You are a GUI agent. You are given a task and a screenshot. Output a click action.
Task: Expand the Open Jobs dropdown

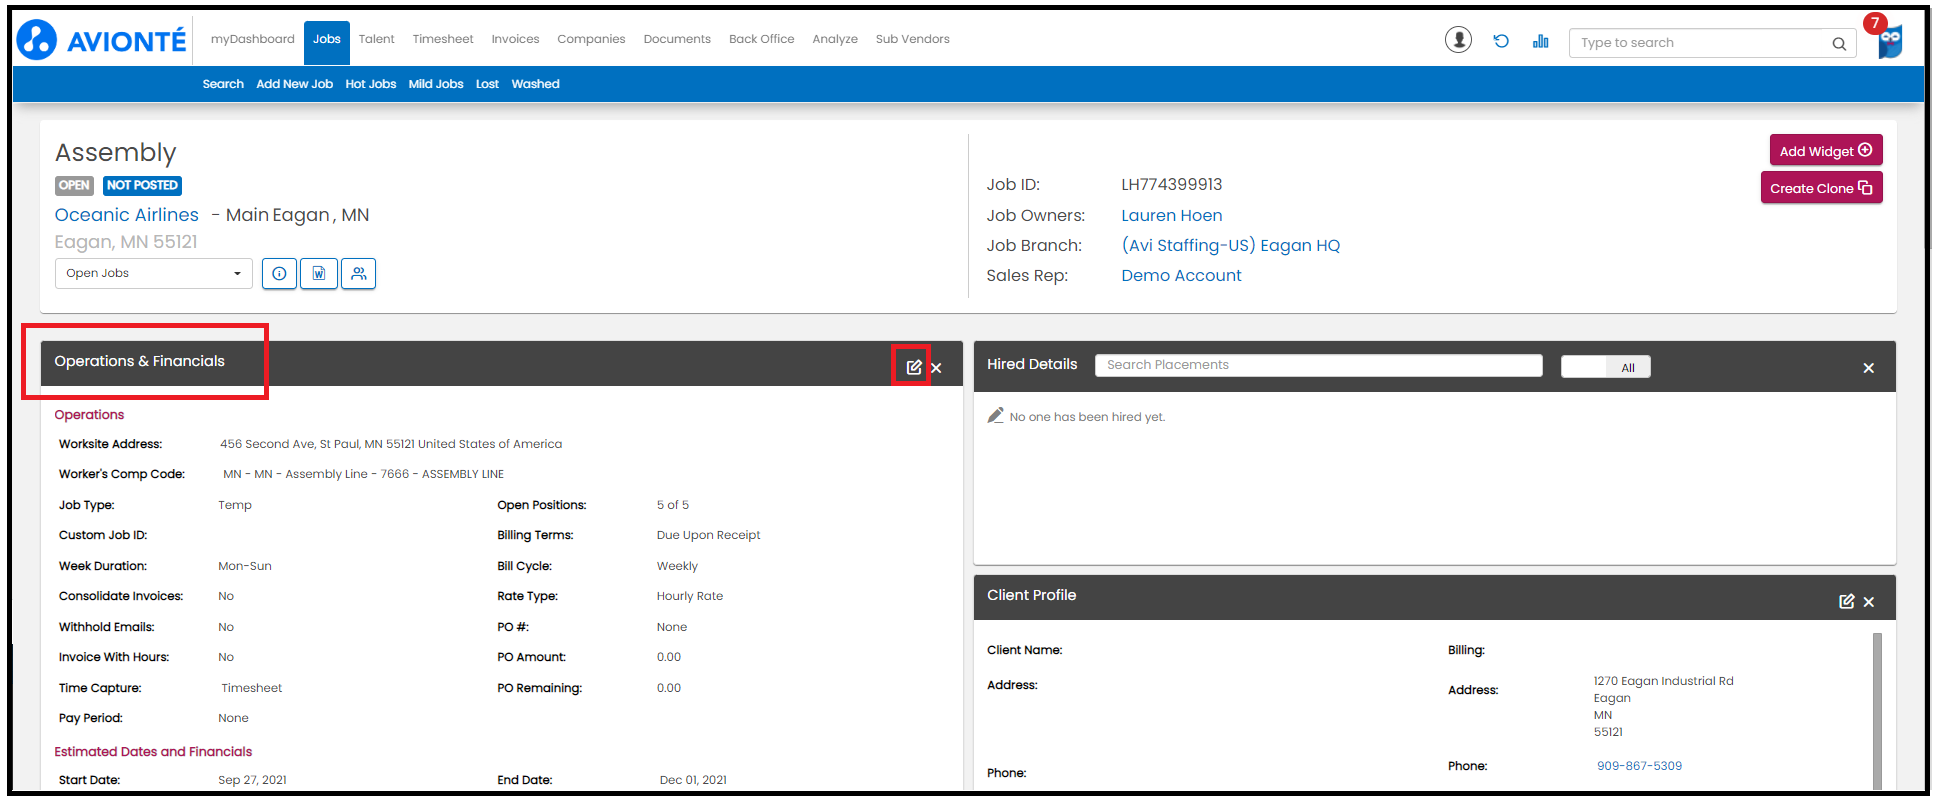pyautogui.click(x=154, y=274)
